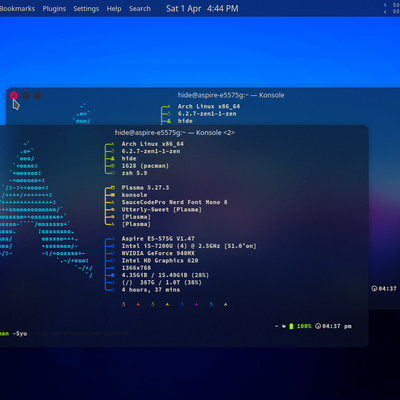Click the white glyph in the color palette row

226,304
